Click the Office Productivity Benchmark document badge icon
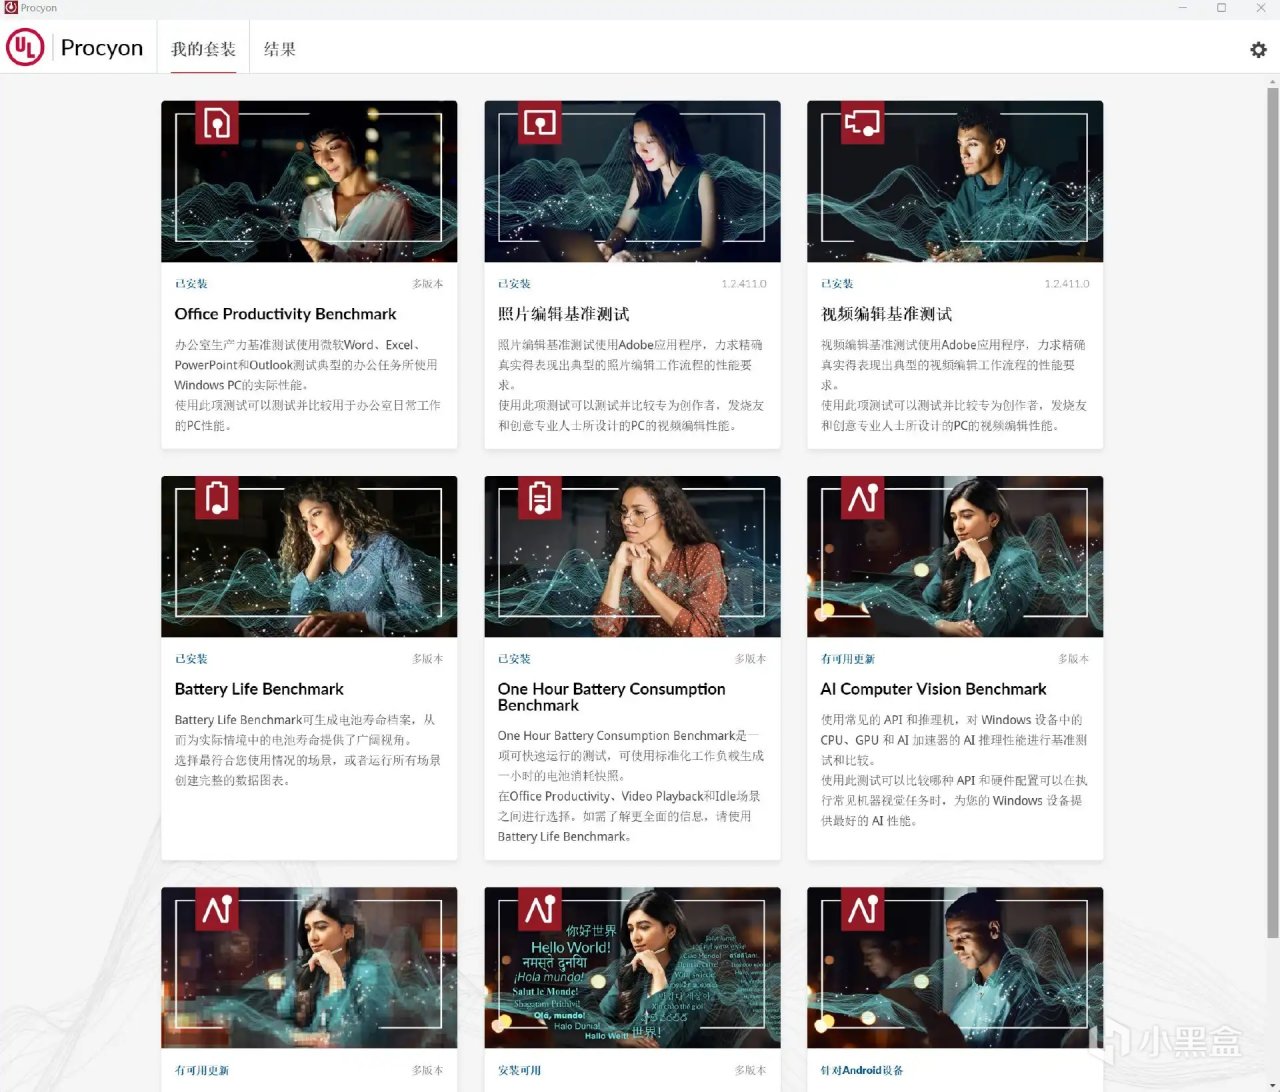Viewport: 1280px width, 1092px height. [x=217, y=123]
